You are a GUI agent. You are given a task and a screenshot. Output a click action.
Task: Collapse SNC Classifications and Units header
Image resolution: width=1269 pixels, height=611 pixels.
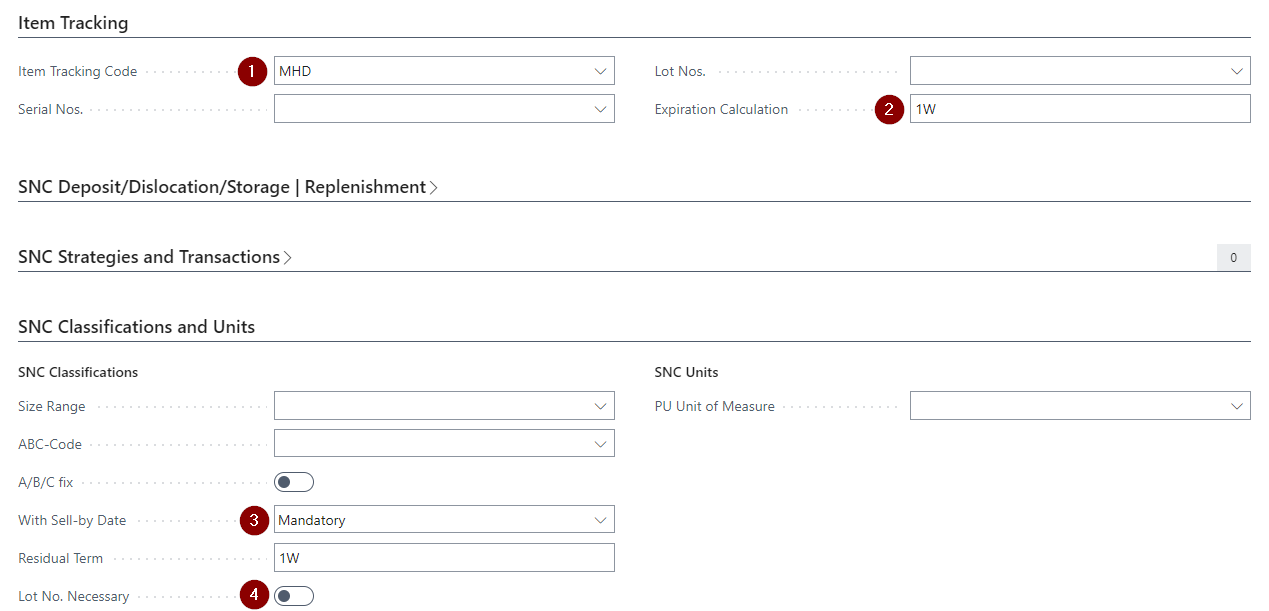pyautogui.click(x=136, y=327)
